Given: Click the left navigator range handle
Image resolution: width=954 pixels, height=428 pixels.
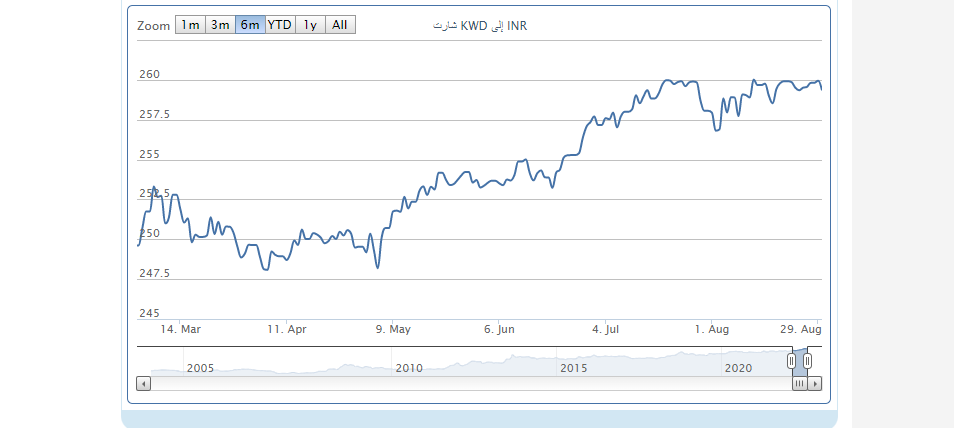Looking at the screenshot, I should tap(791, 361).
